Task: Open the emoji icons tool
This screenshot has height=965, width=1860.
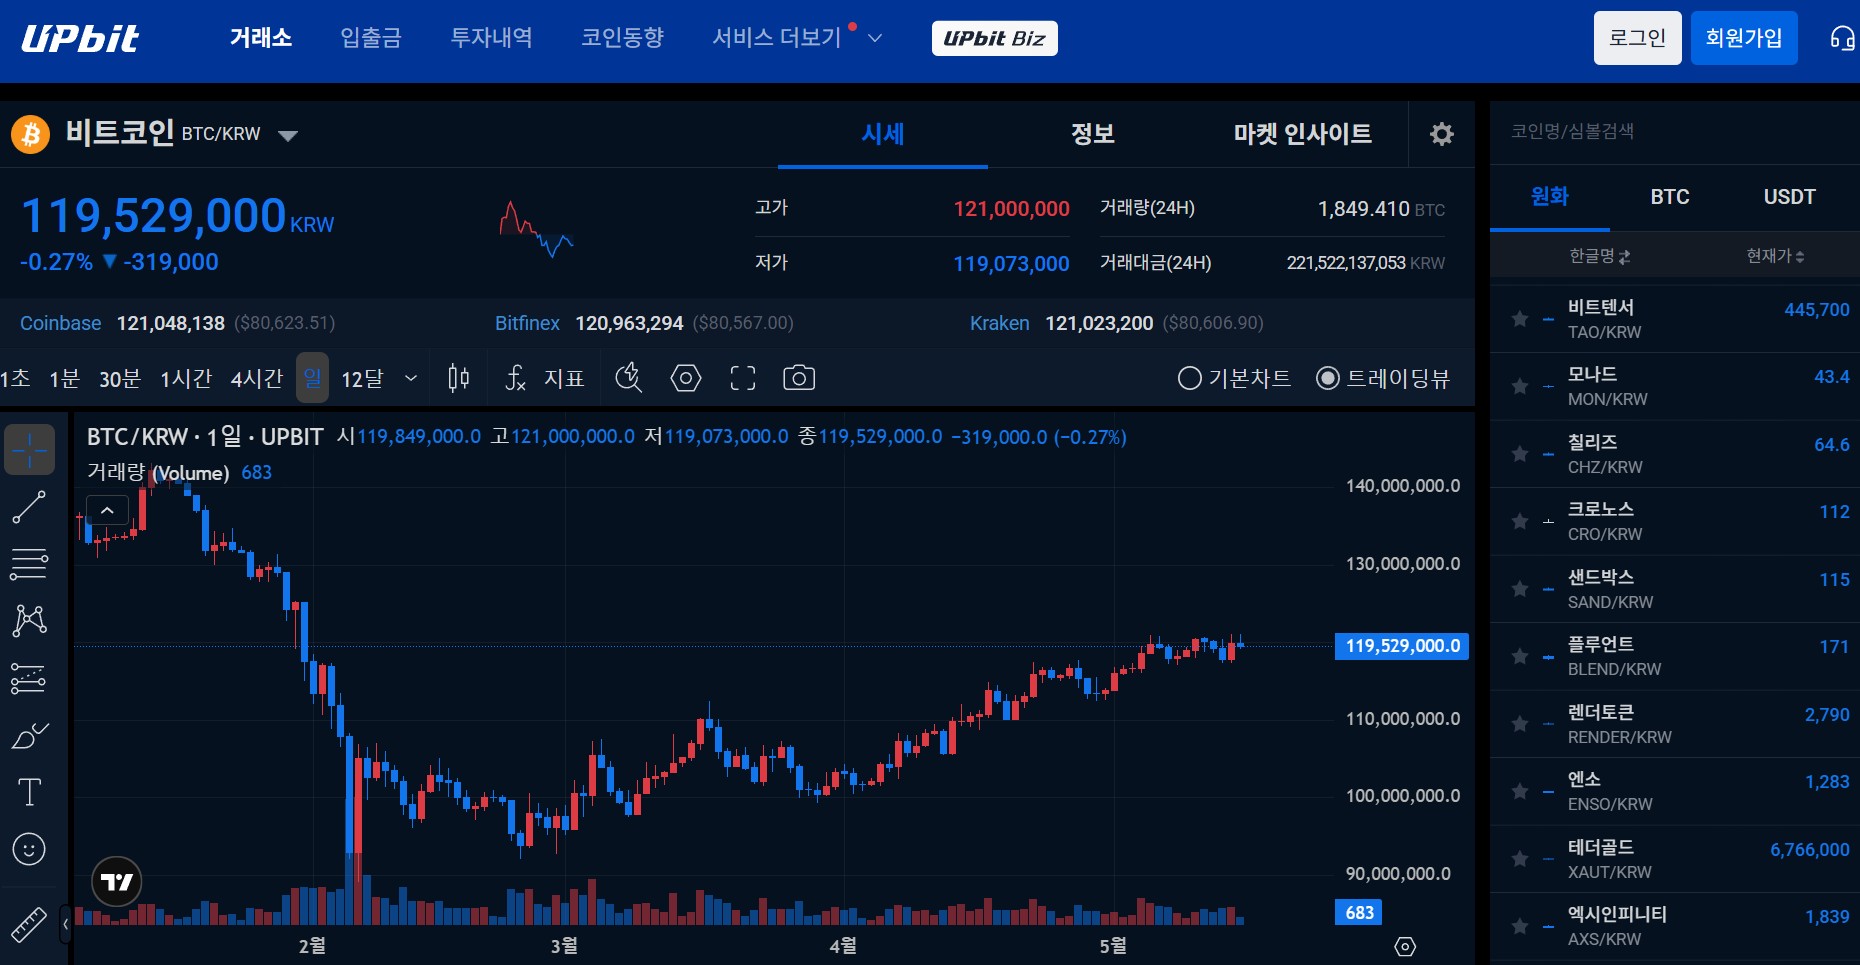Action: pyautogui.click(x=29, y=849)
